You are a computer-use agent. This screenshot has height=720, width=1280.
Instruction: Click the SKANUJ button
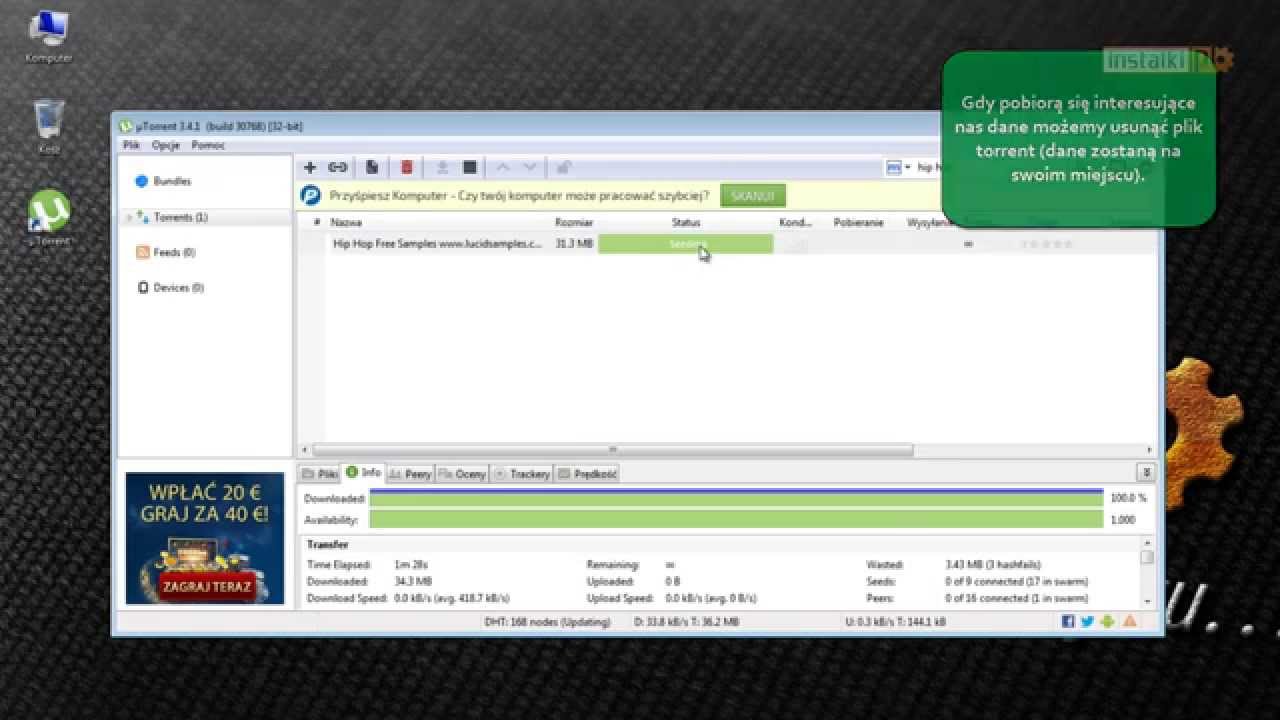(753, 196)
